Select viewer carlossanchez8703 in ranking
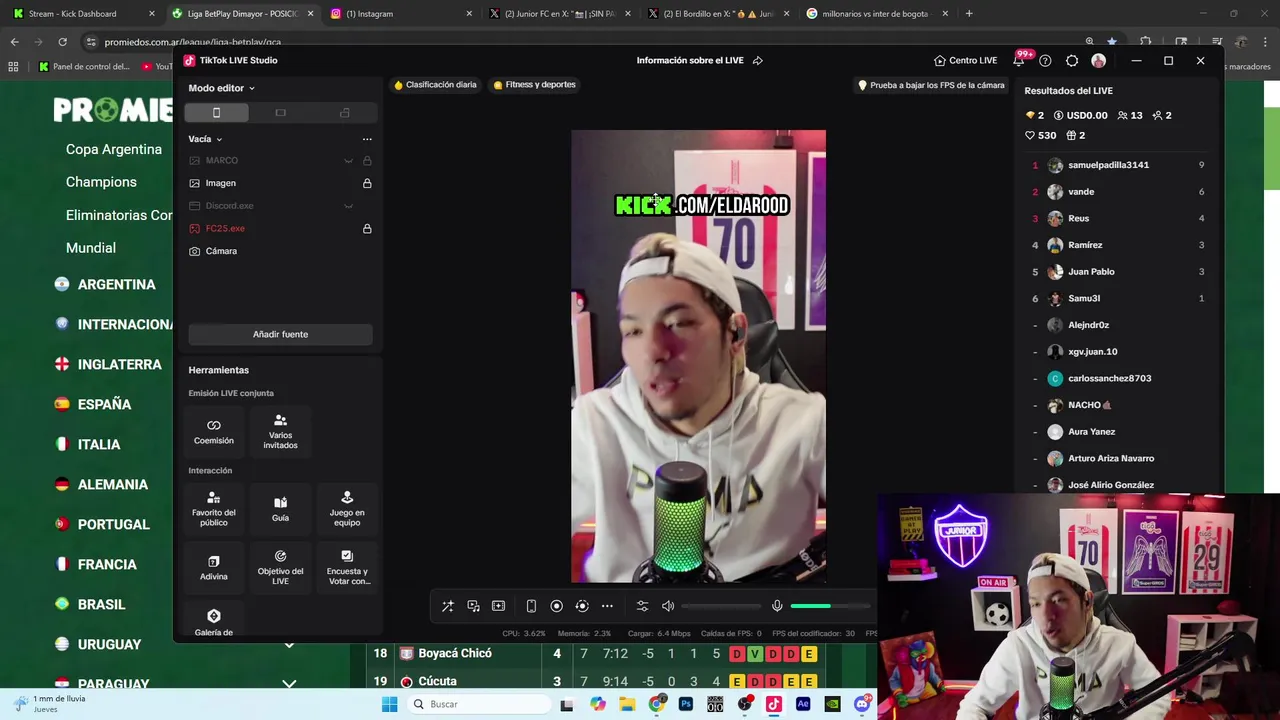 [1119, 379]
